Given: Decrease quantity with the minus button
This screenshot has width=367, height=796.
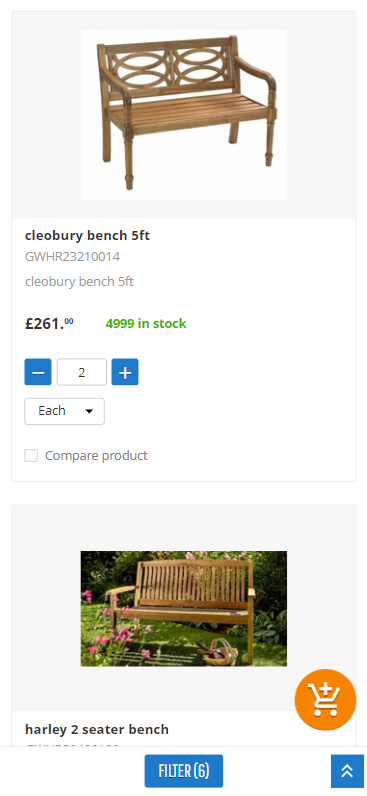Looking at the screenshot, I should [38, 372].
